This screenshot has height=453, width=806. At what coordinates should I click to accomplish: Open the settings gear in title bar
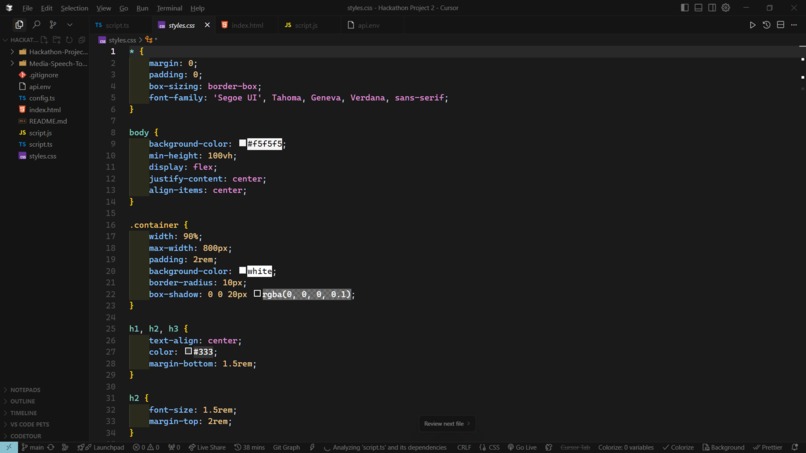click(726, 8)
